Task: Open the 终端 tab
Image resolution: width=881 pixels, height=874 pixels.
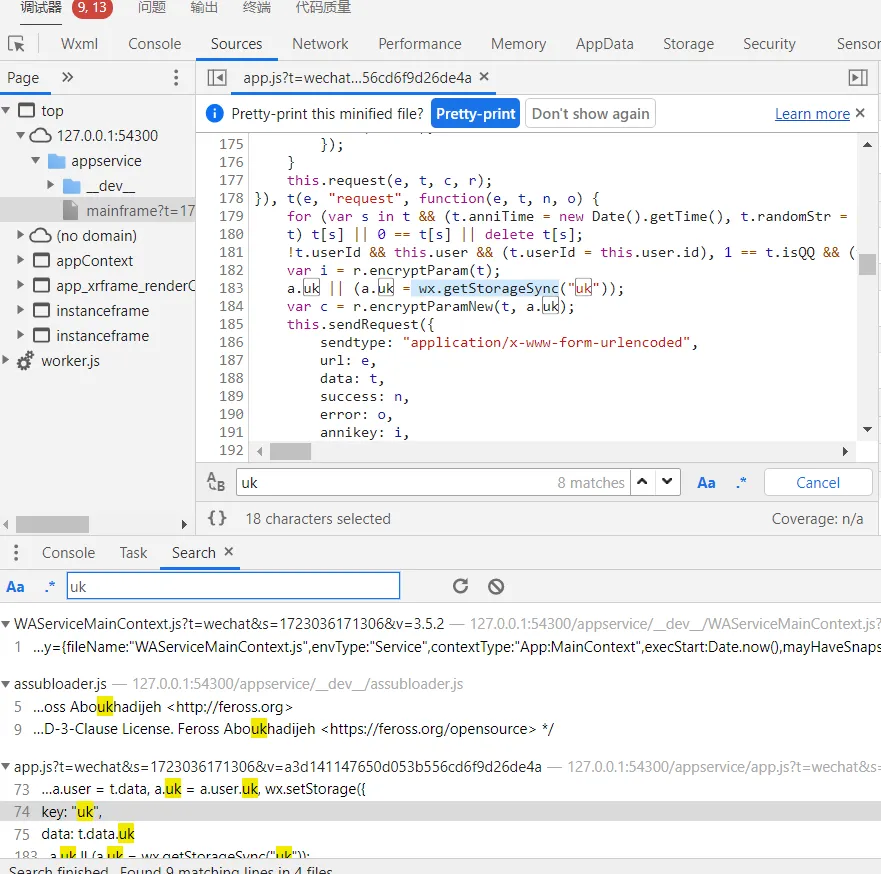Action: pos(257,7)
